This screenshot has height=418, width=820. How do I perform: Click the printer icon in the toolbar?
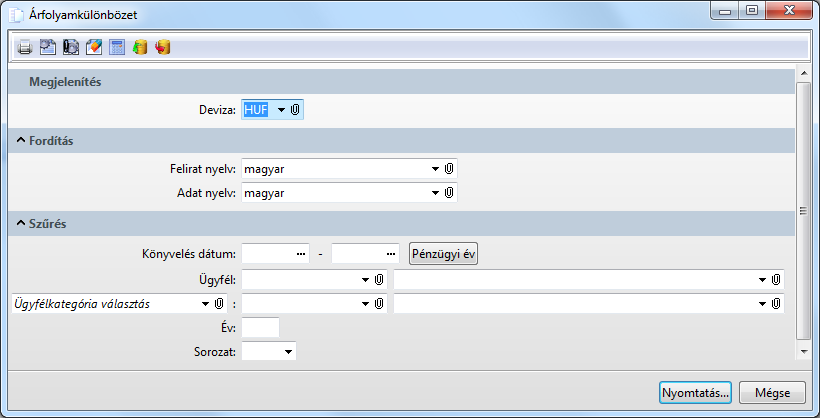[25, 47]
